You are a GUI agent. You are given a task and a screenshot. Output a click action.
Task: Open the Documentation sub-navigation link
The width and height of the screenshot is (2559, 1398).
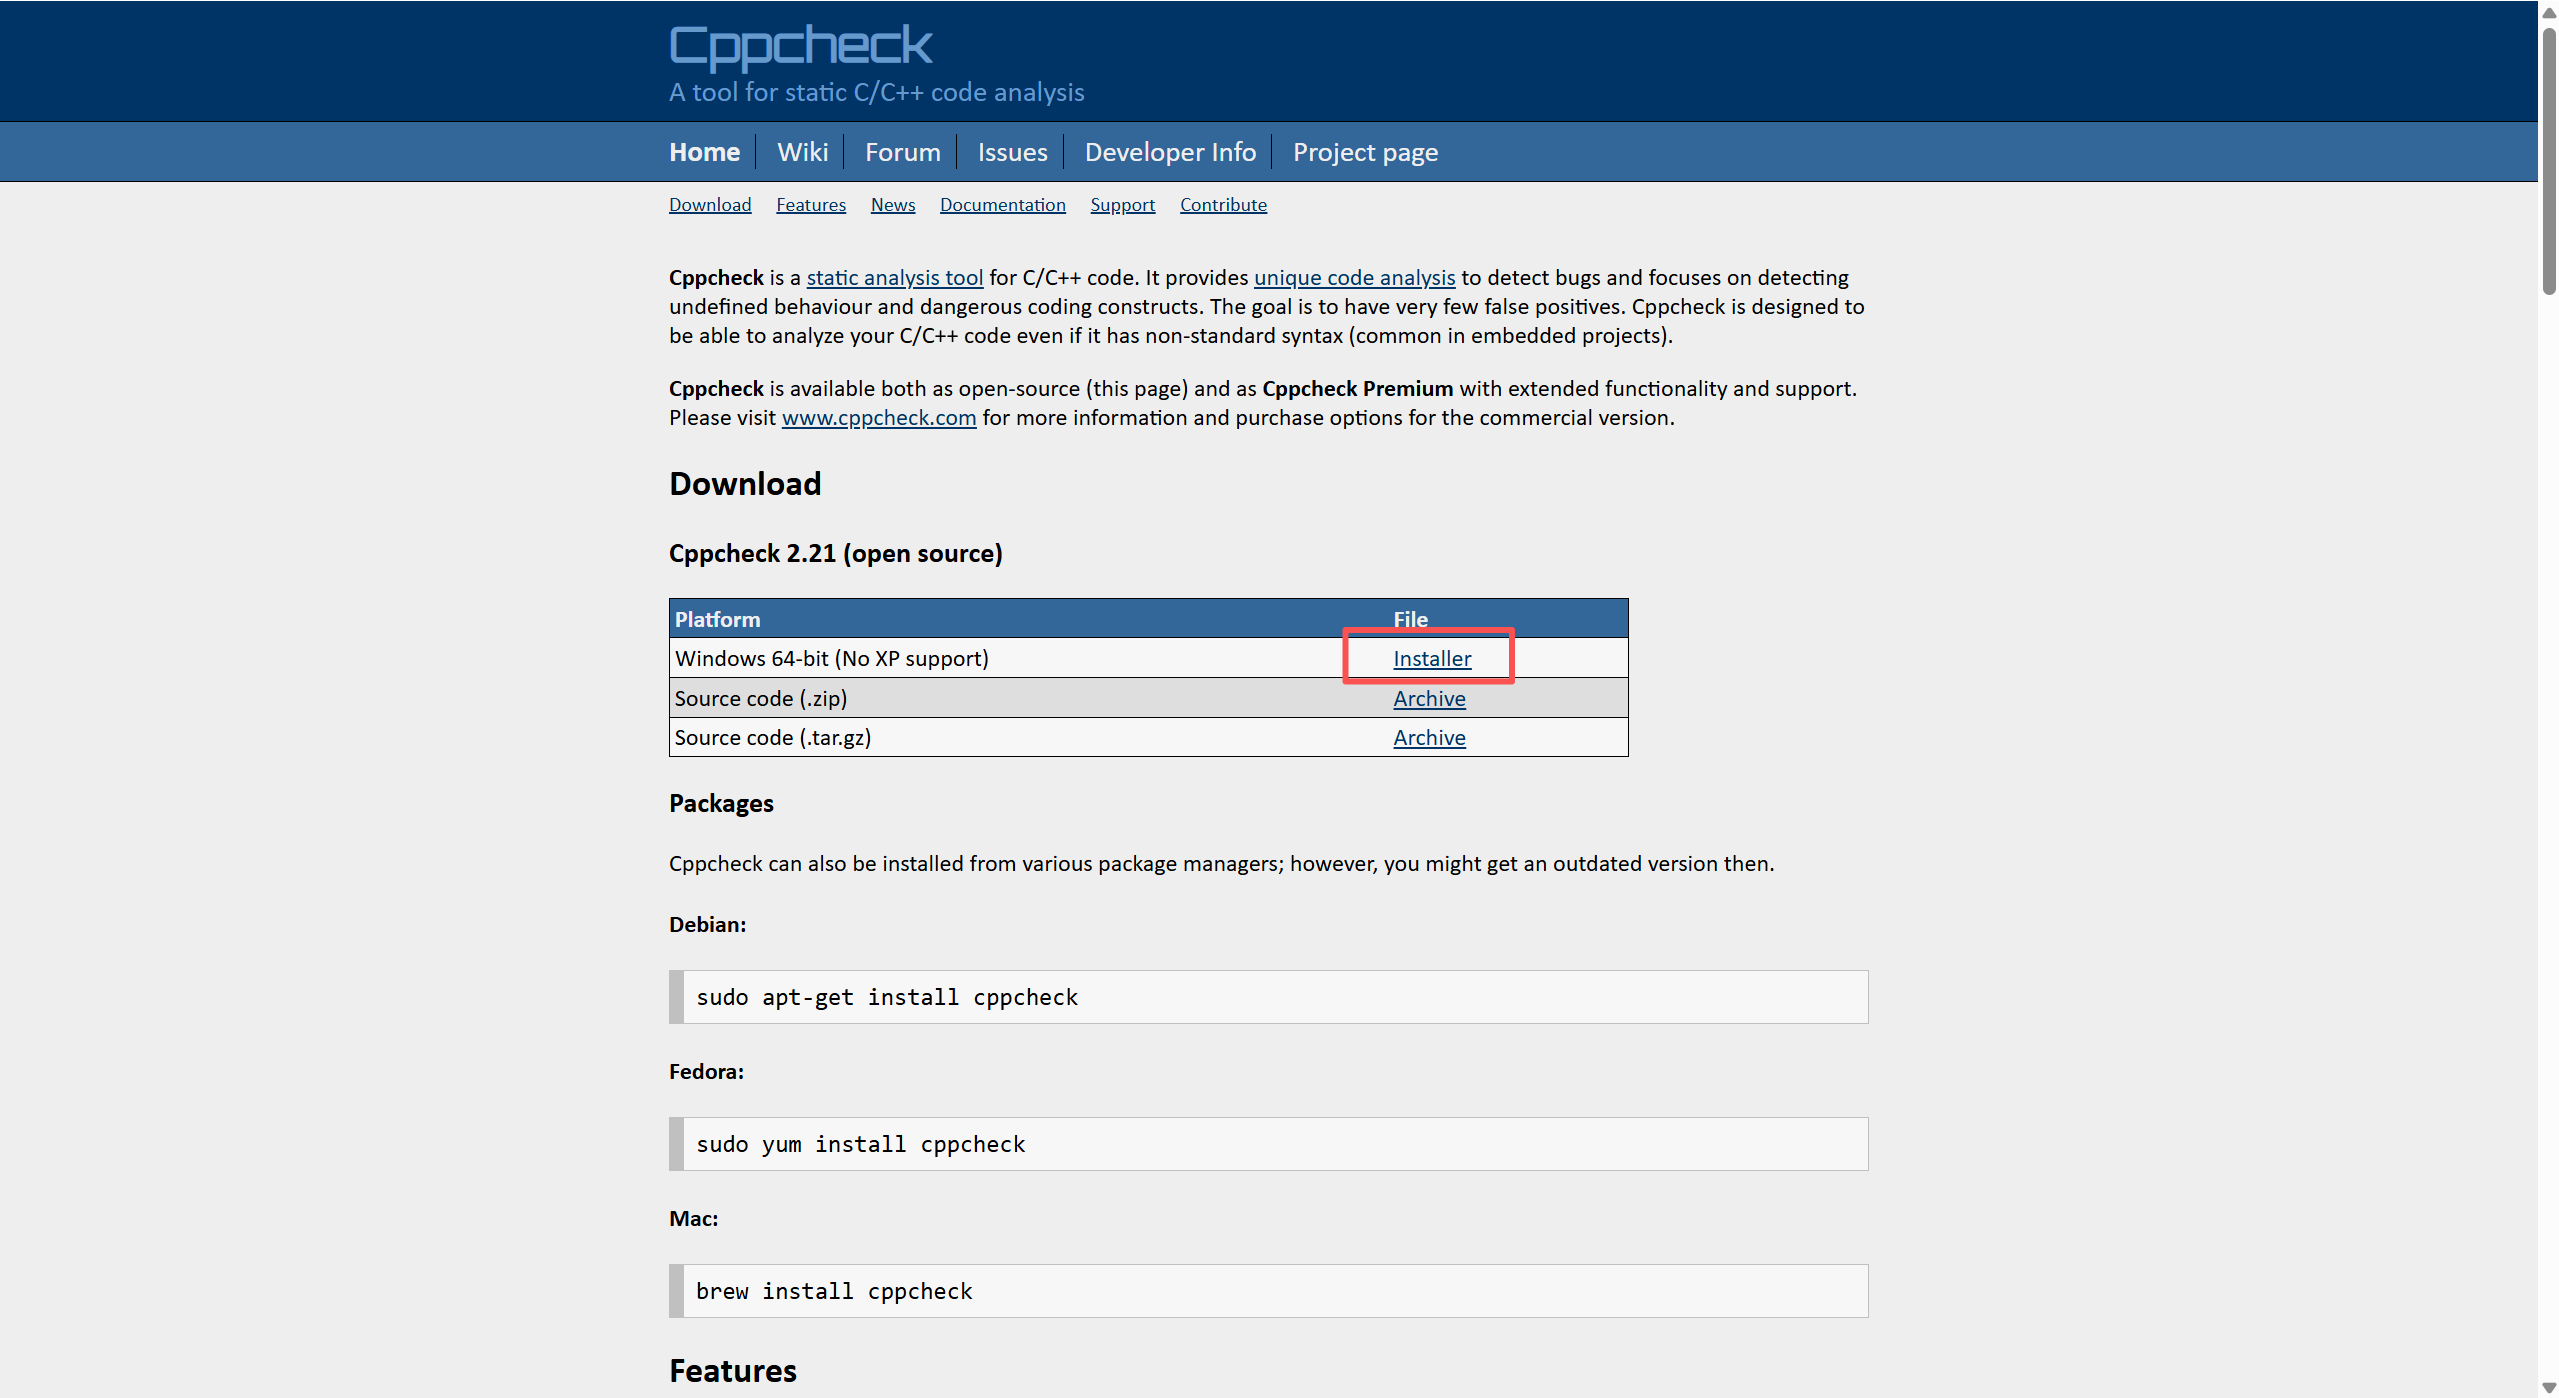(x=1002, y=205)
